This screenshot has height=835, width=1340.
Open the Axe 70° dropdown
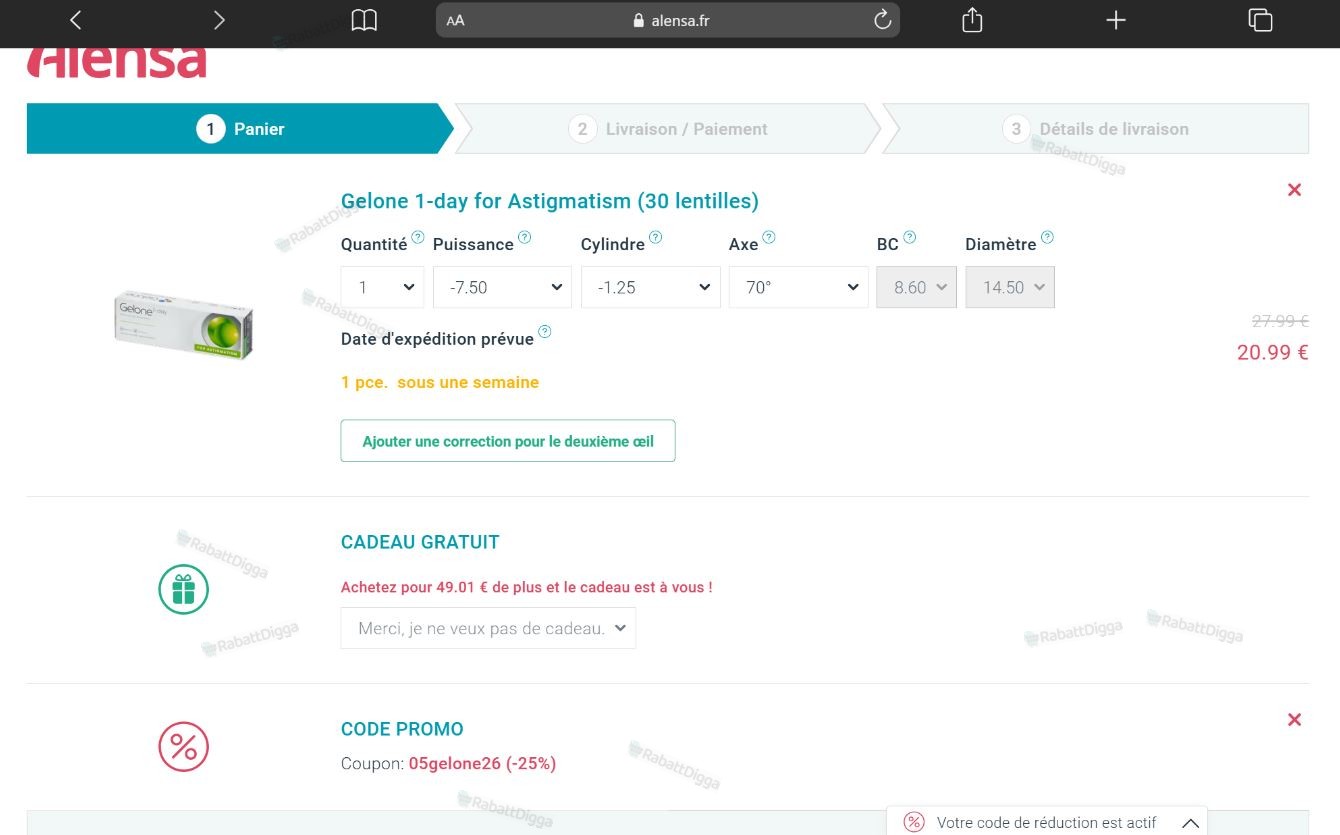(798, 287)
